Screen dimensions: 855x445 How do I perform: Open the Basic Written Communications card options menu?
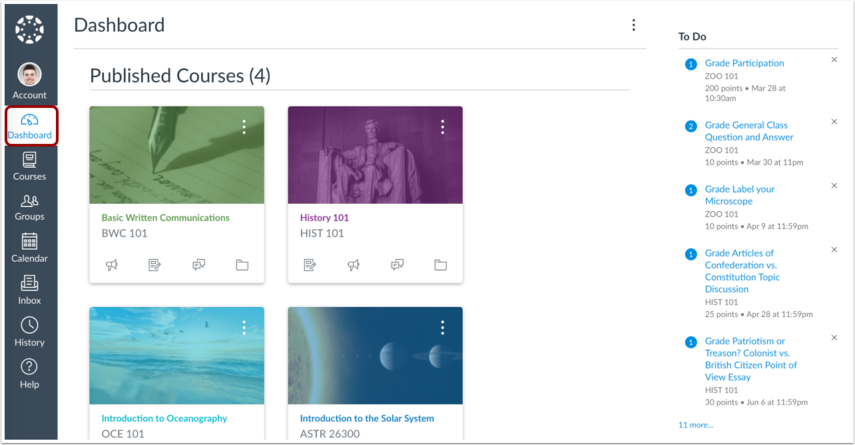(244, 127)
